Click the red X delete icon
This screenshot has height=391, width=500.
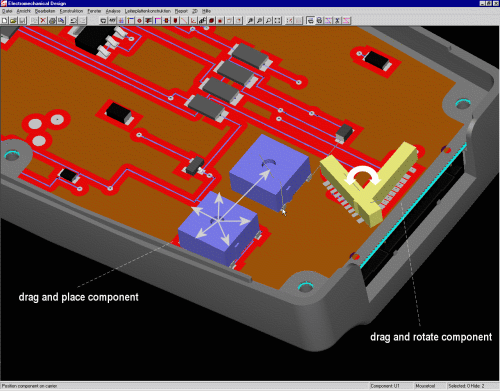coord(43,21)
